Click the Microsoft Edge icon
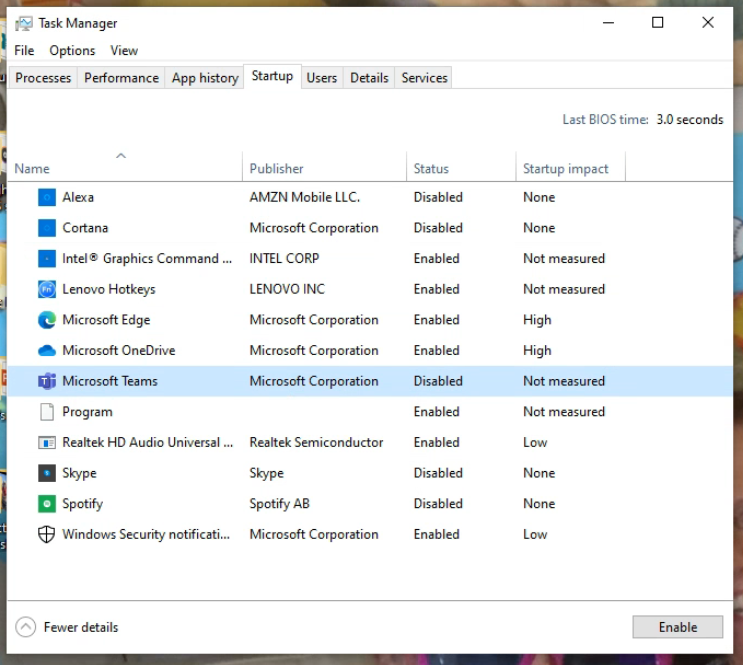Screen dimensions: 743x665 (x=47, y=320)
